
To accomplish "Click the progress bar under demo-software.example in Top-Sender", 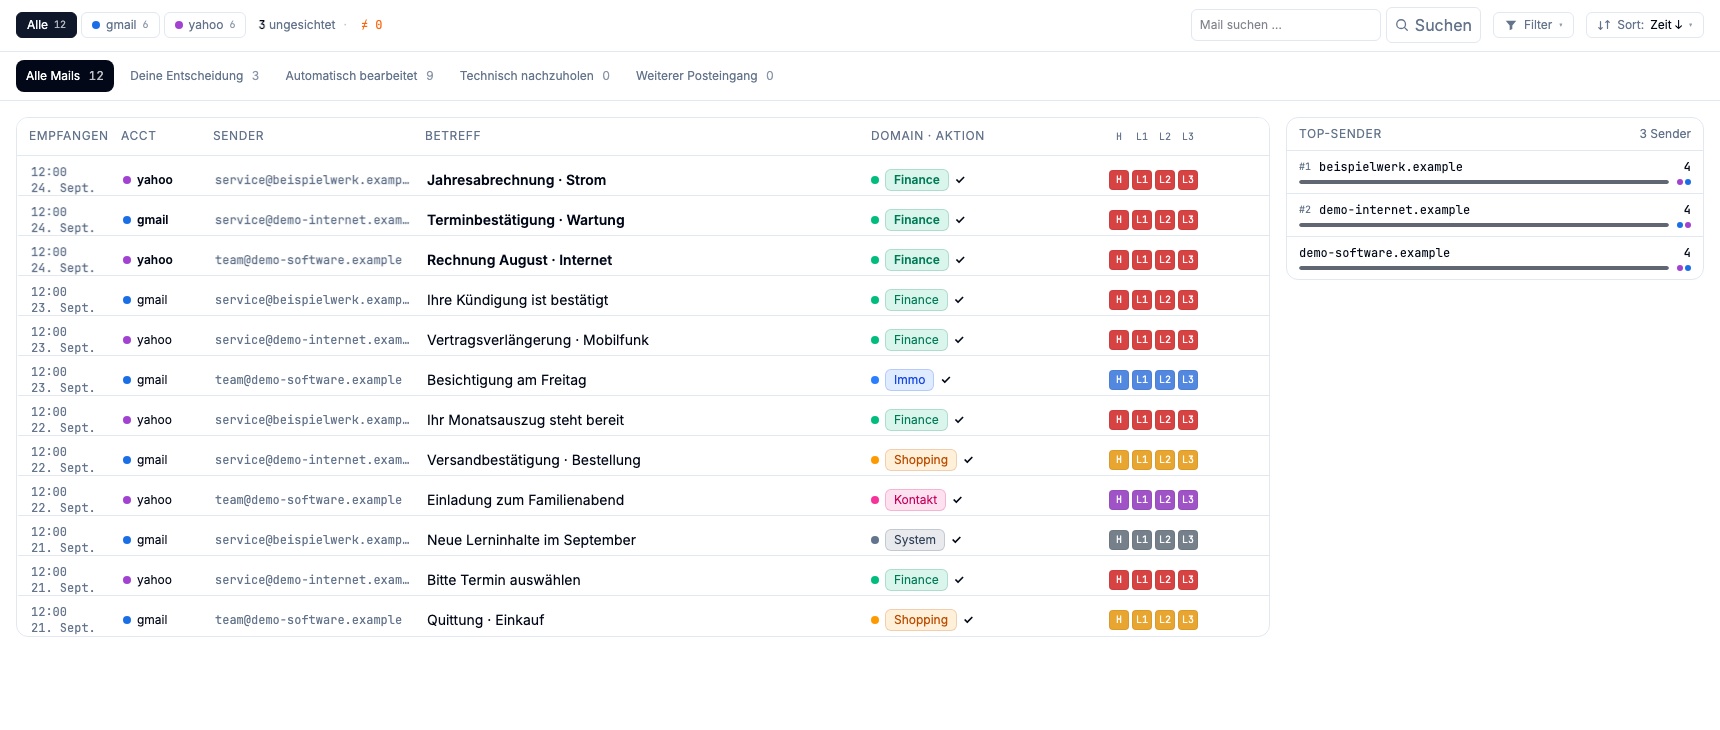I will [1484, 268].
